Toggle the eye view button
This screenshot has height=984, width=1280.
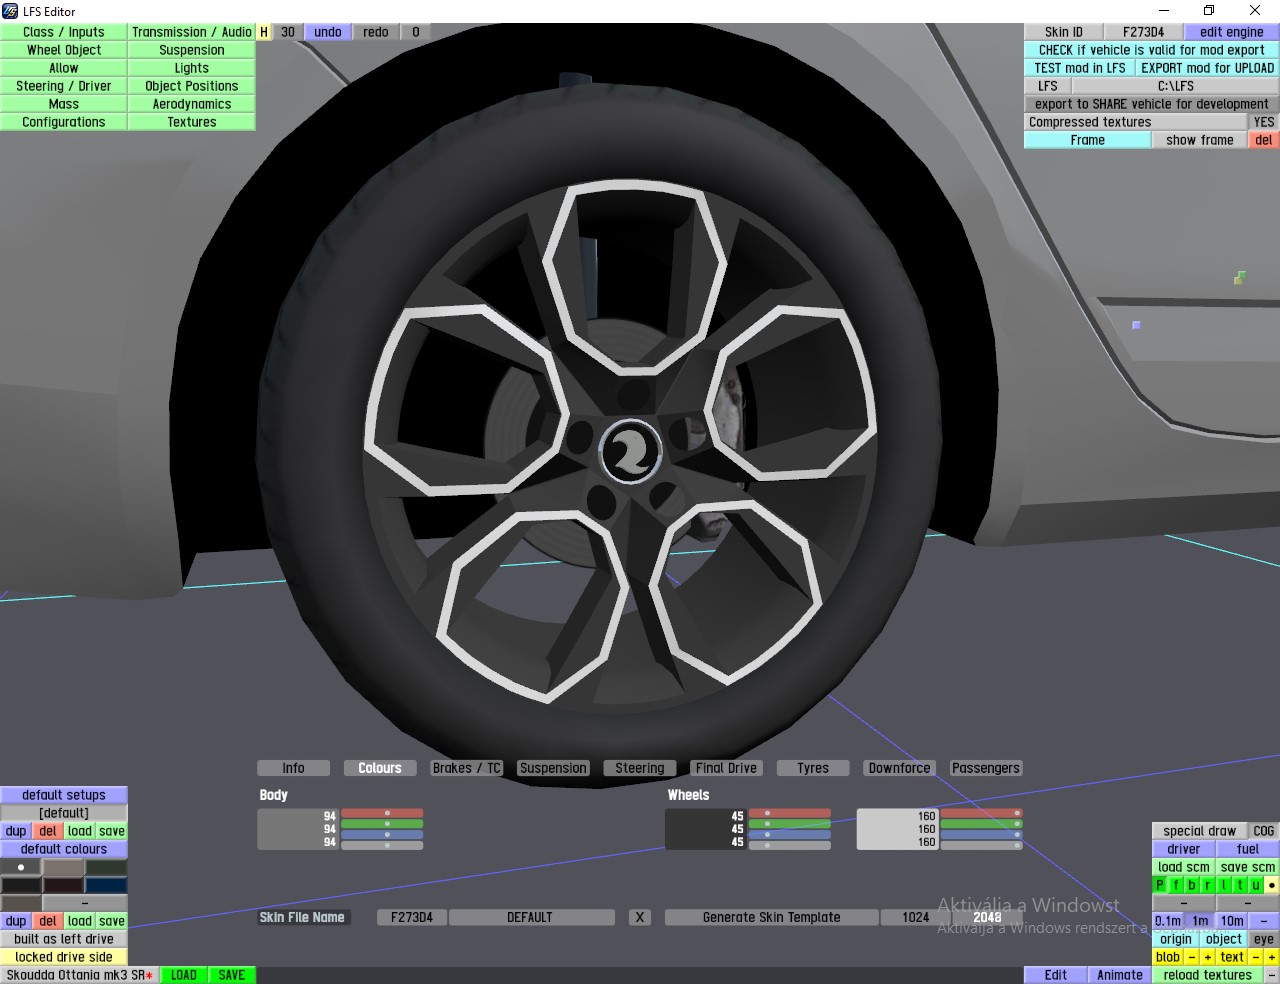(1264, 939)
